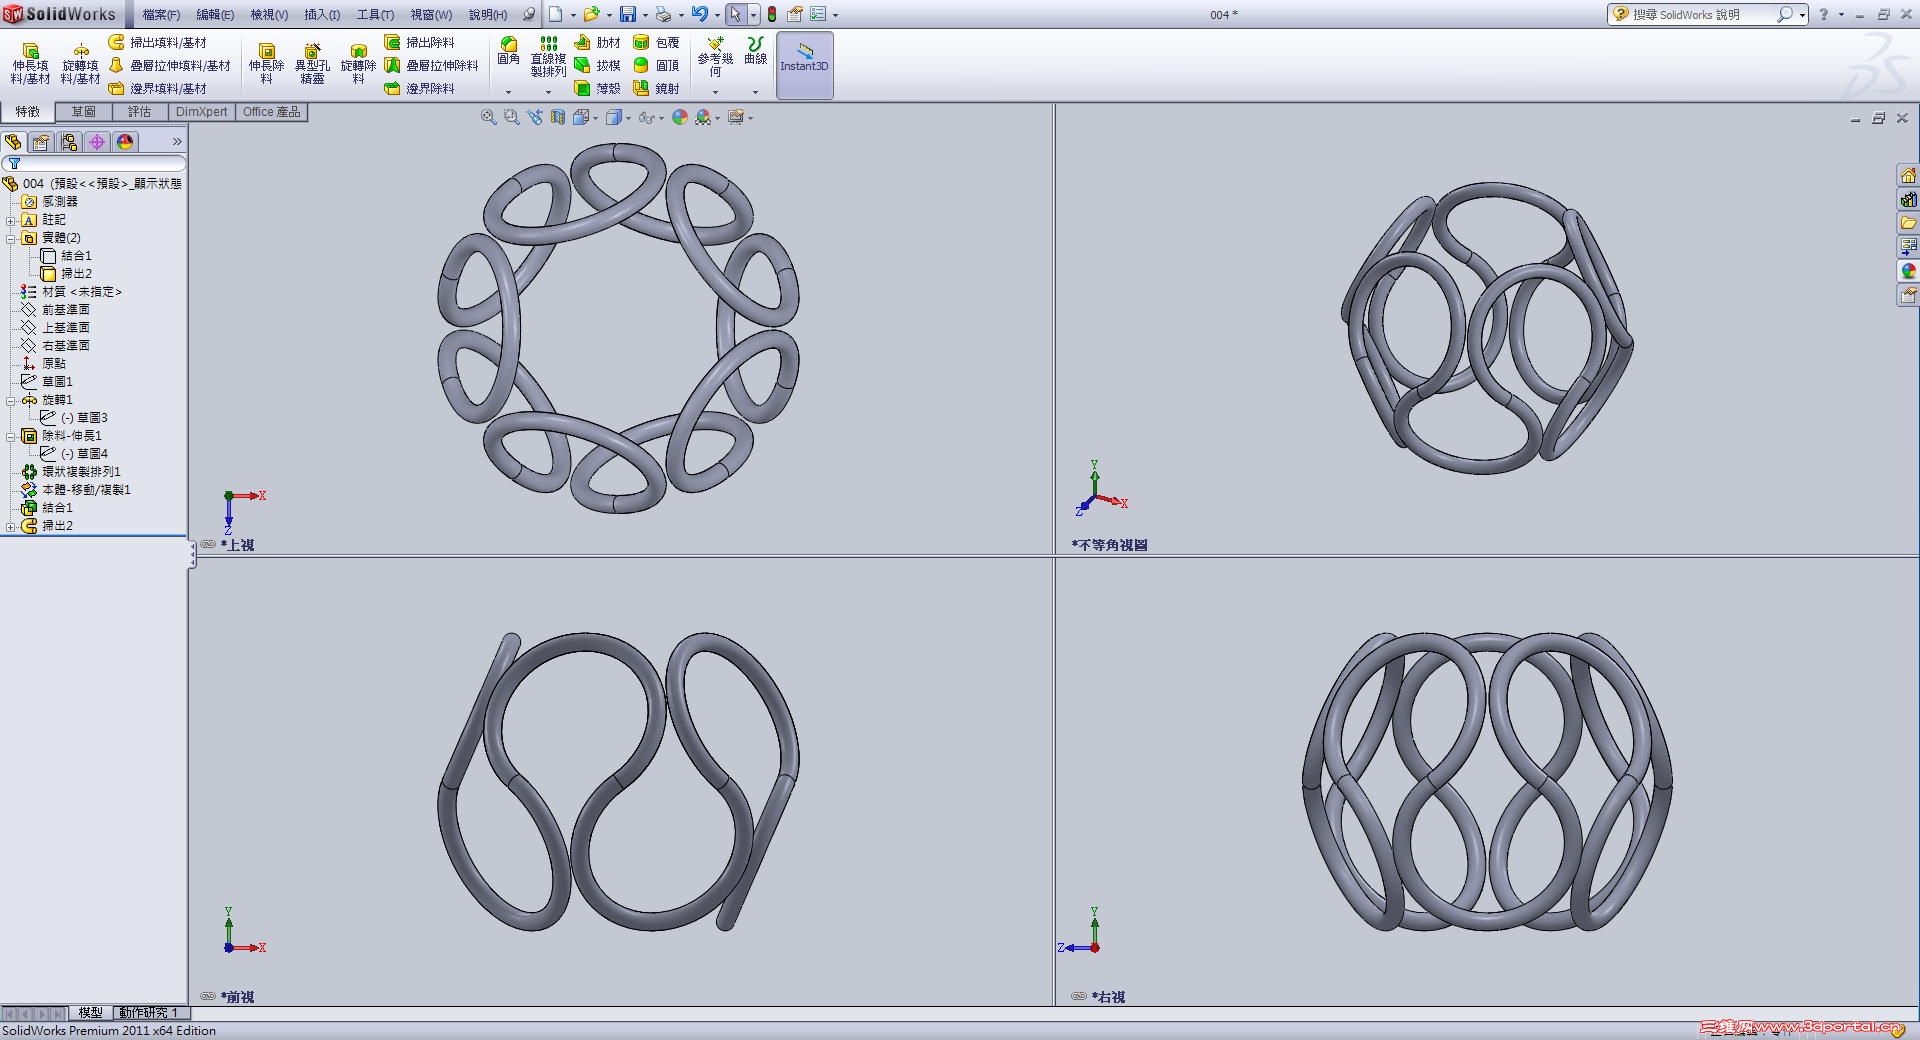The image size is (1920, 1040).
Task: Select the 伸長除料 extruded cut tool
Action: [x=266, y=64]
